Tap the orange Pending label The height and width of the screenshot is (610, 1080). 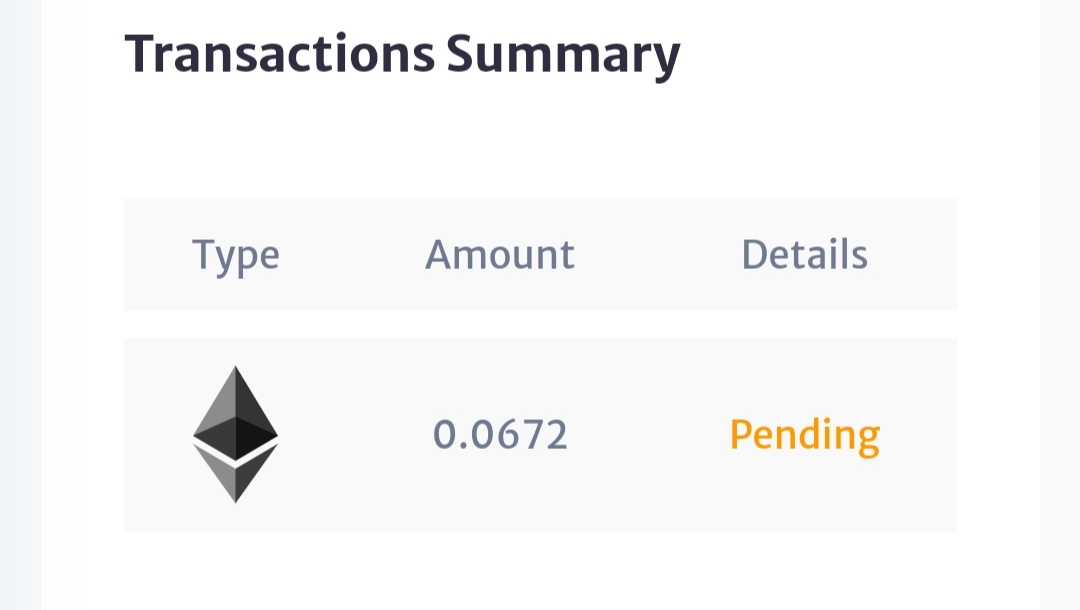pyautogui.click(x=804, y=435)
